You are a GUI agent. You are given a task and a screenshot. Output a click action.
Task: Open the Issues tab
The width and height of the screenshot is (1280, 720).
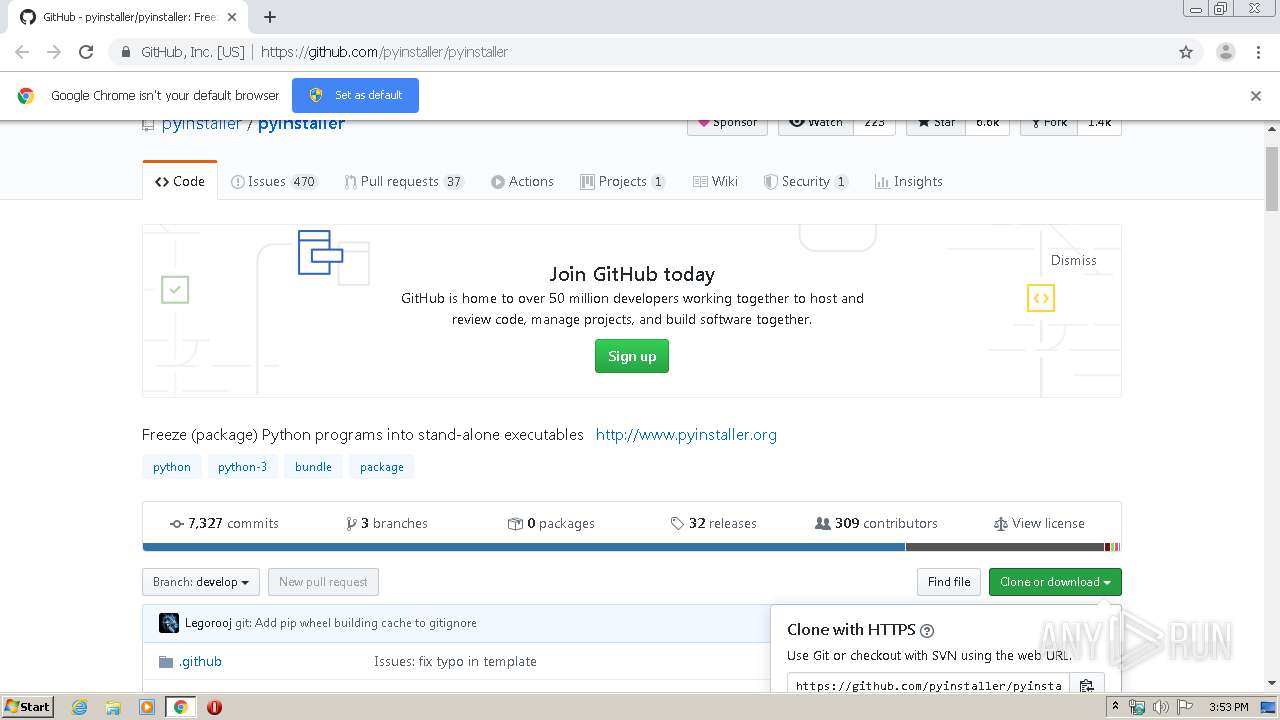pyautogui.click(x=274, y=181)
